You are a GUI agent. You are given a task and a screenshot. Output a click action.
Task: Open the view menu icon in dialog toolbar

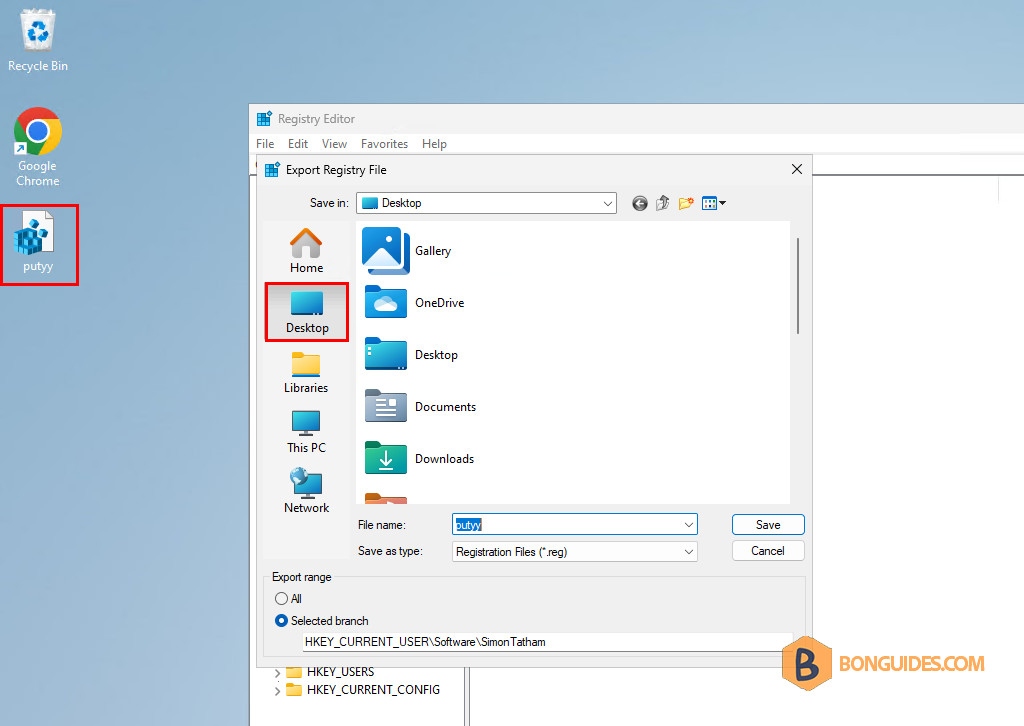pos(714,204)
